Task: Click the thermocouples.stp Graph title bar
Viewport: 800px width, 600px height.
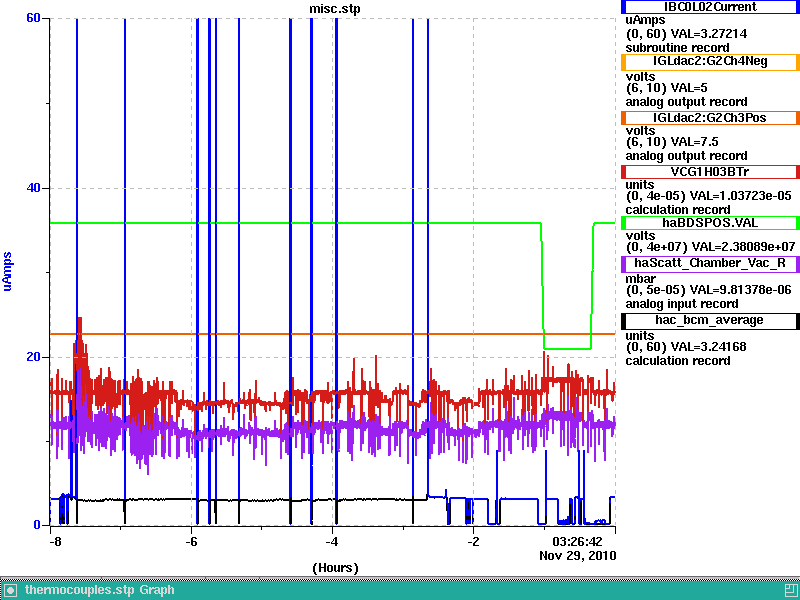Action: point(400,590)
